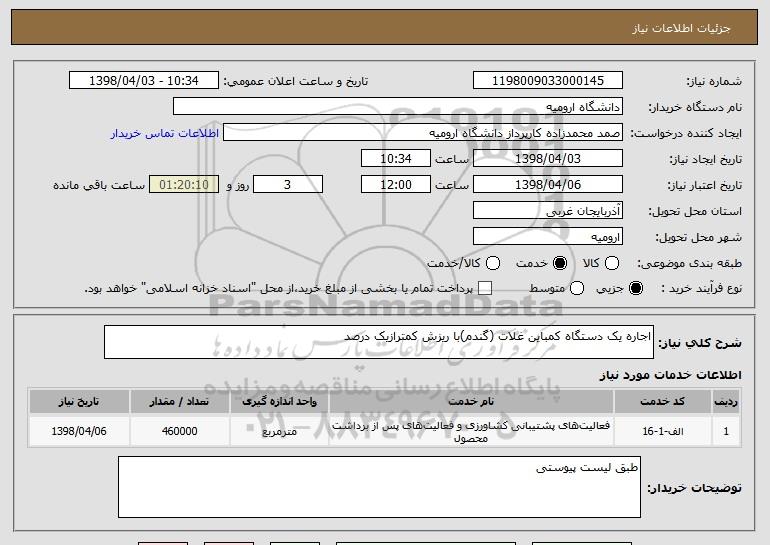Choose the متوسط purchase process option
Screen dimensions: 770x545
pyautogui.click(x=577, y=288)
